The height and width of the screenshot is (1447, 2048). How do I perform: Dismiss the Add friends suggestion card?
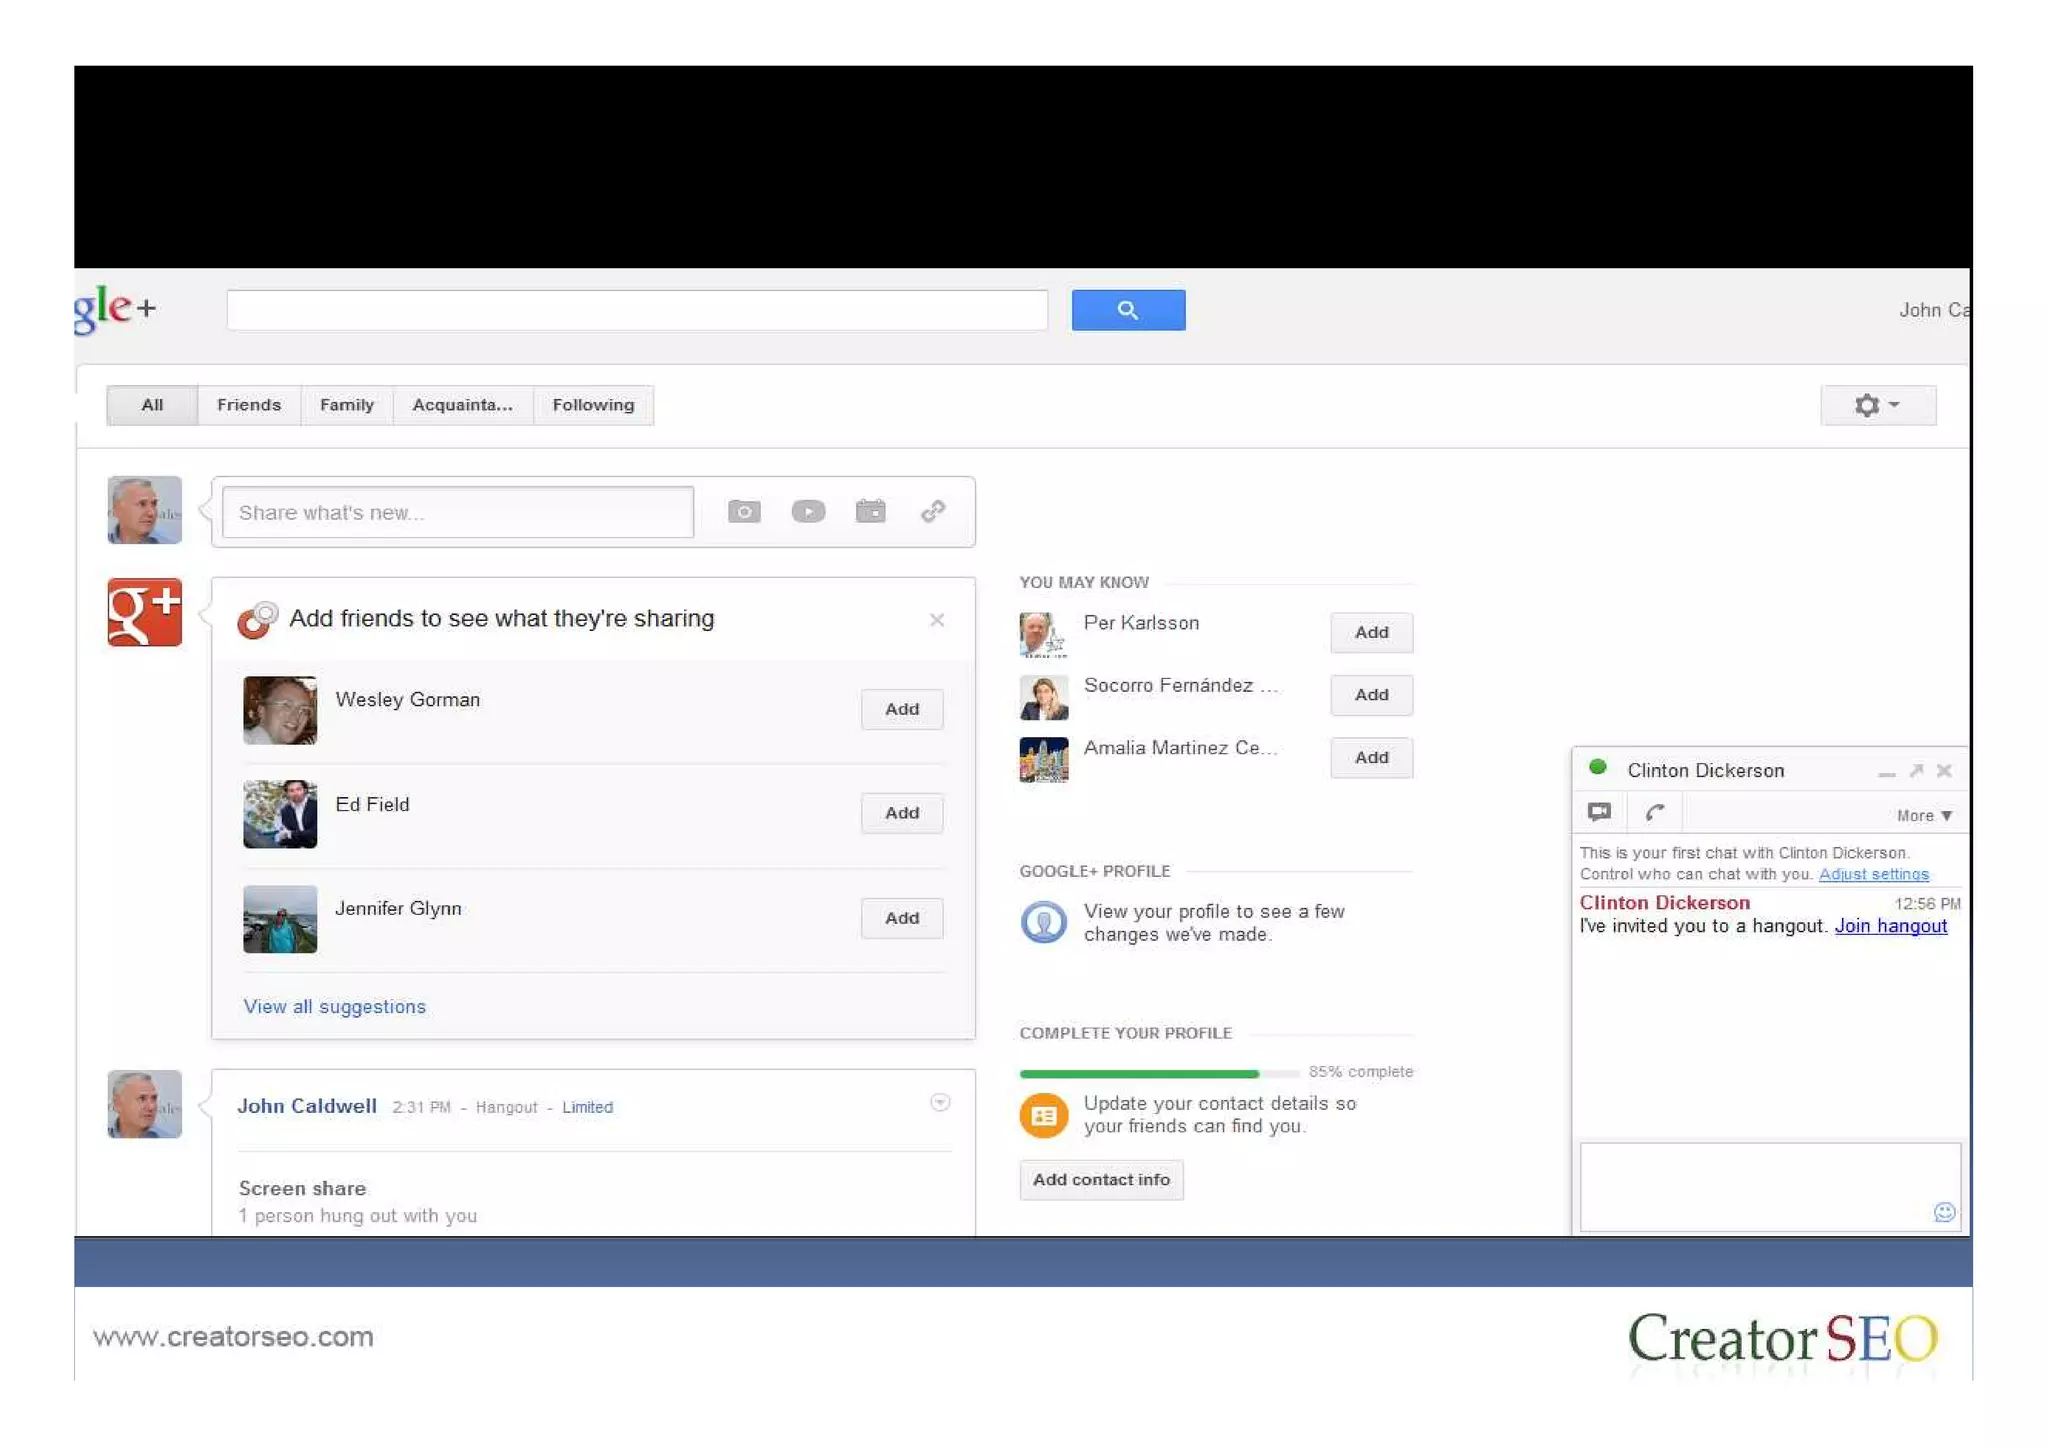point(936,620)
